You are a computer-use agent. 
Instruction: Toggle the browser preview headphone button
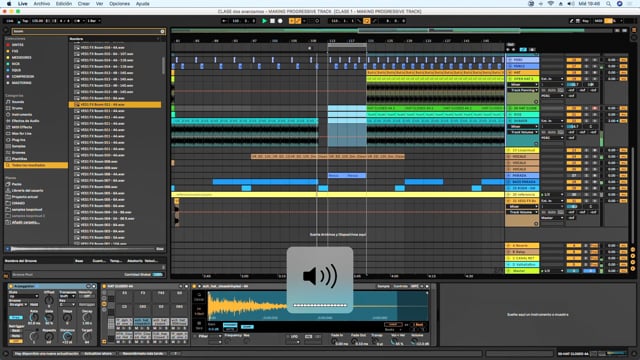(8, 249)
